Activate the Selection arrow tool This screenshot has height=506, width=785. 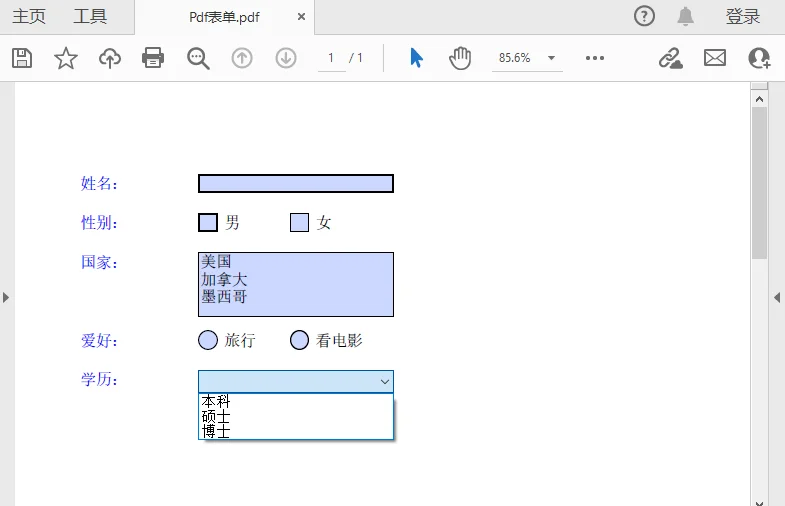[416, 58]
